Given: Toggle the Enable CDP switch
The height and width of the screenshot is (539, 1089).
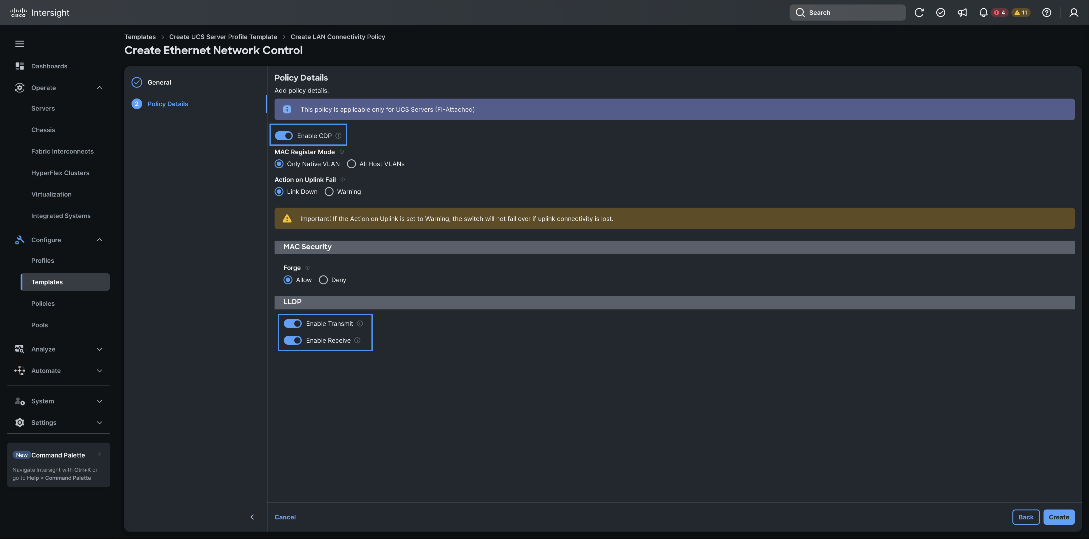Looking at the screenshot, I should pyautogui.click(x=284, y=135).
